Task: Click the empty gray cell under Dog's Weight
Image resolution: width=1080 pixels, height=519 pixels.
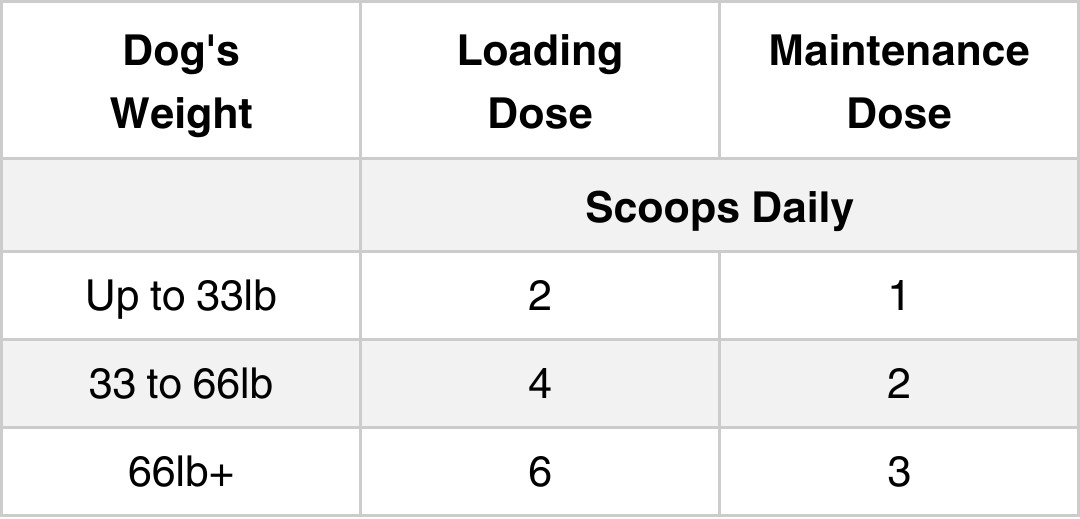Action: (x=181, y=206)
